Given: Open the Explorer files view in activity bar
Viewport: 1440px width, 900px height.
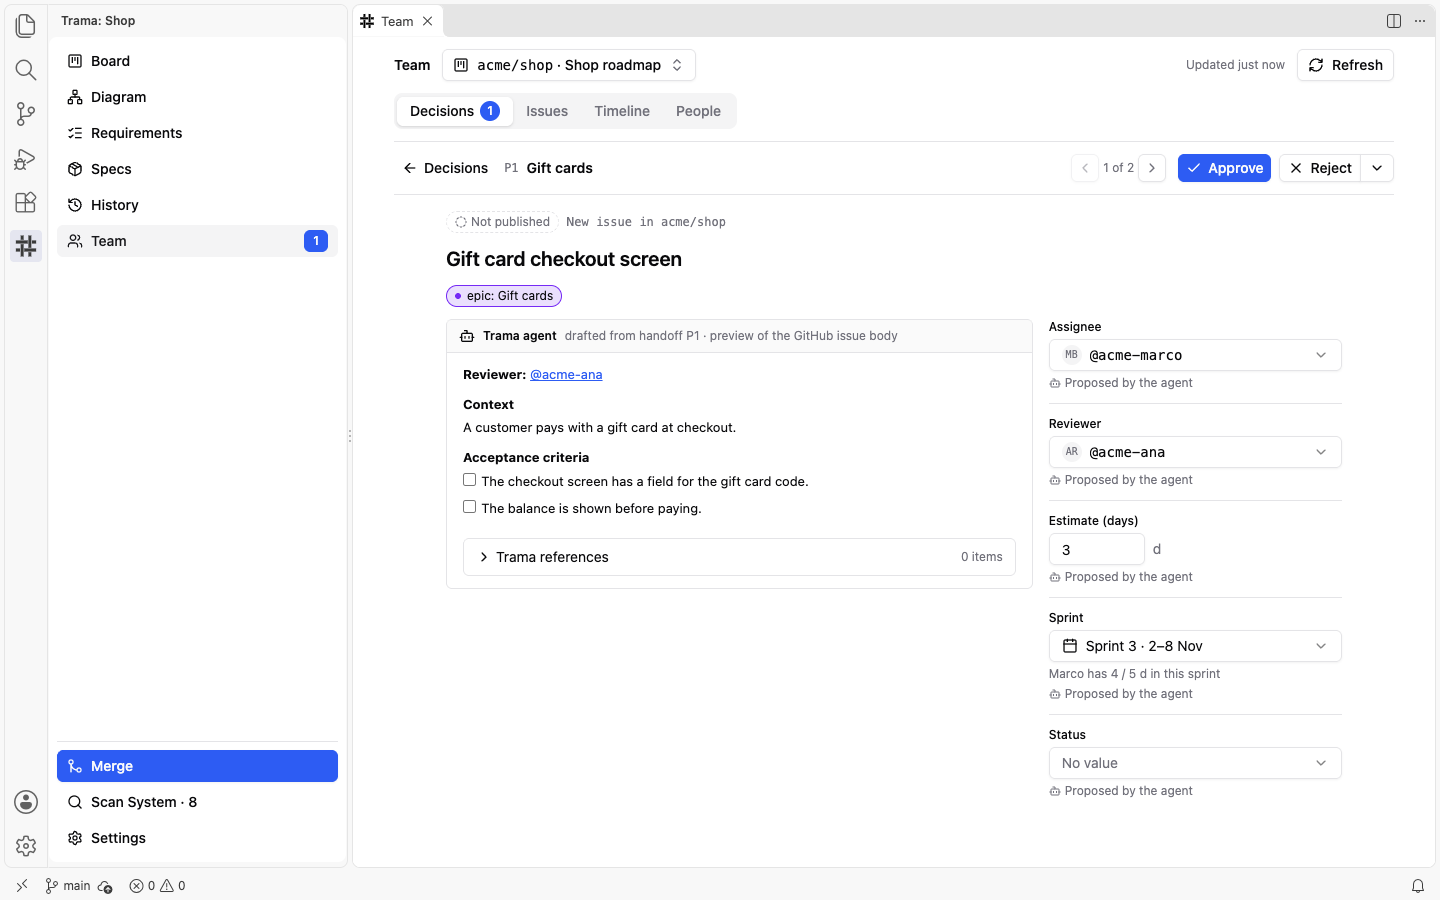Looking at the screenshot, I should (26, 25).
